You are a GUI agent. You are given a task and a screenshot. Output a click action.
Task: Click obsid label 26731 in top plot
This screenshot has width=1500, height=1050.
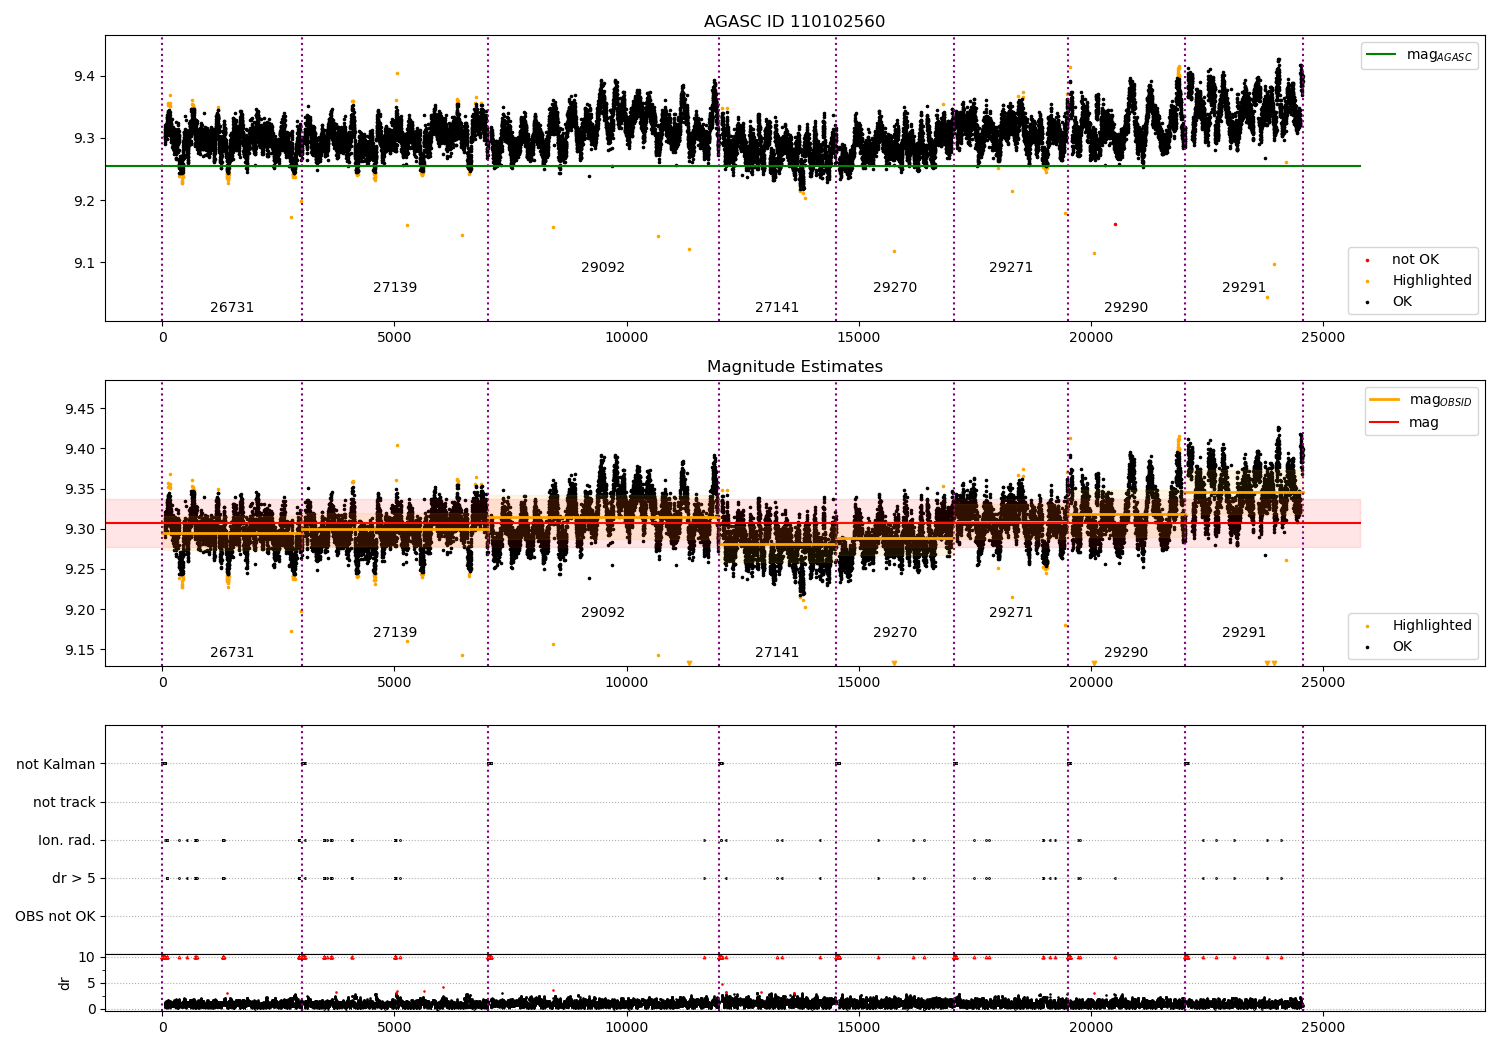pos(232,308)
